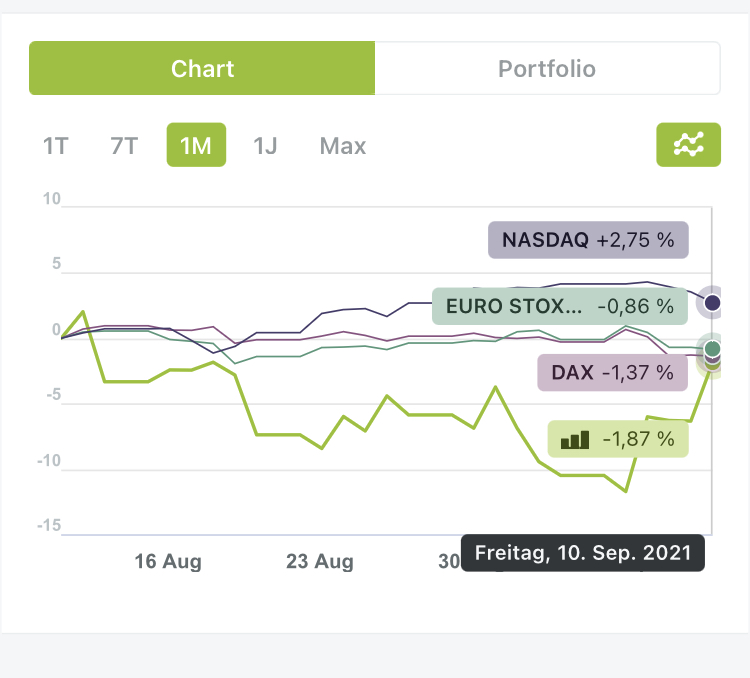Click the -15 y-axis label

(47, 527)
